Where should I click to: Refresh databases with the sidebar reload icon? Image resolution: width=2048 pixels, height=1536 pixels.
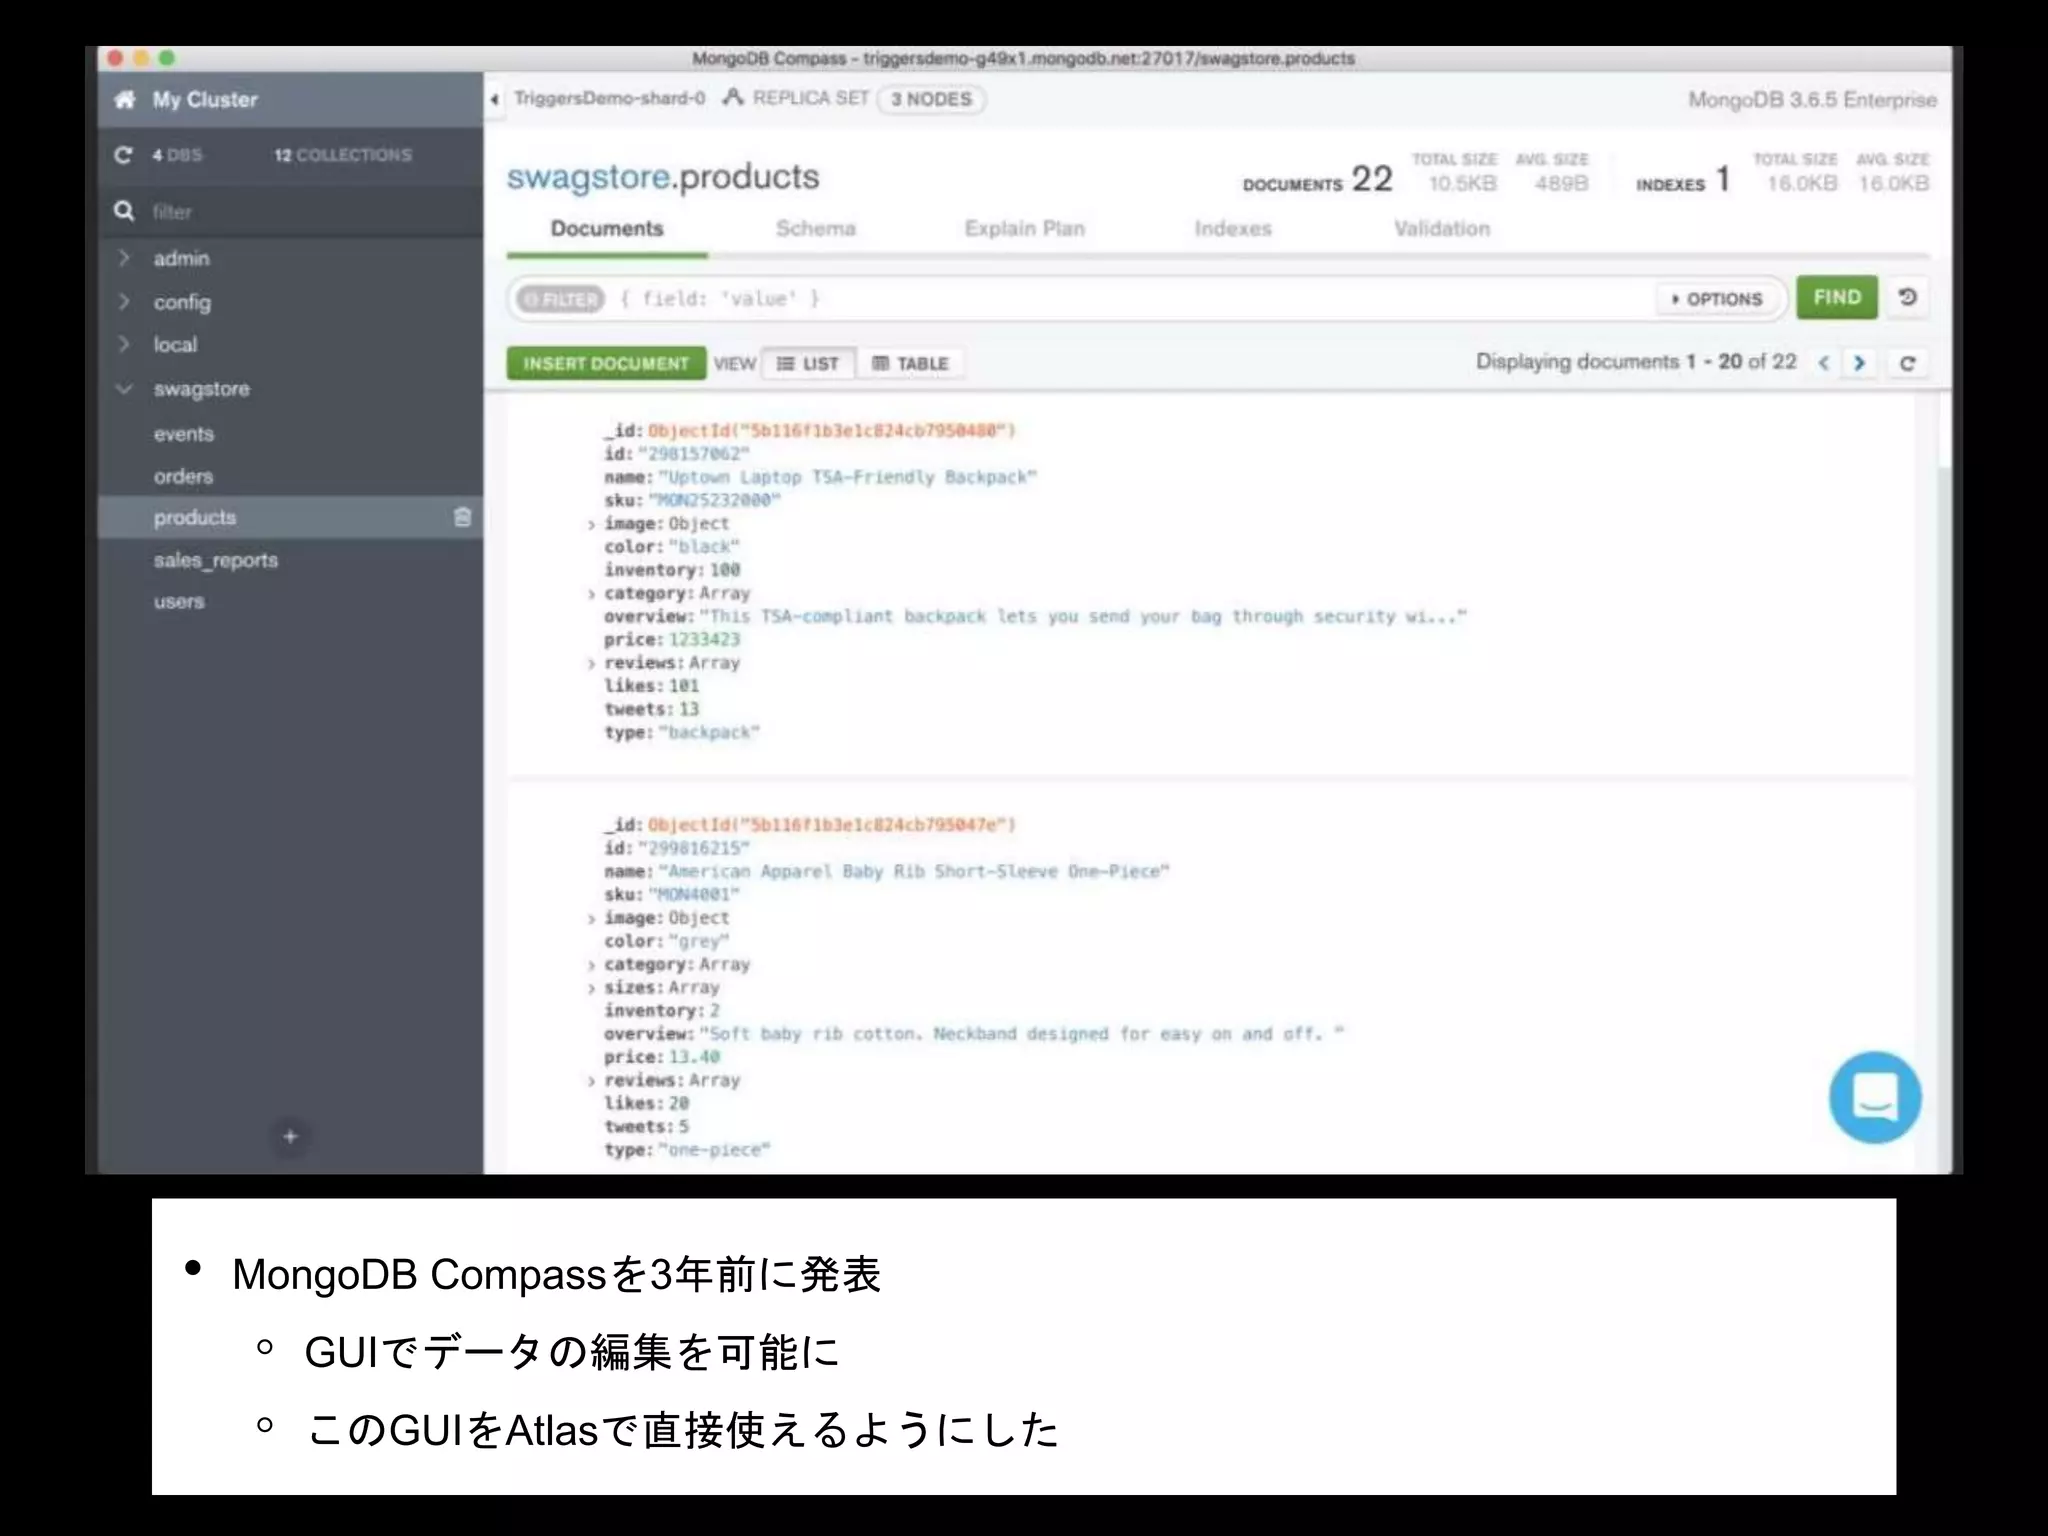click(x=124, y=155)
